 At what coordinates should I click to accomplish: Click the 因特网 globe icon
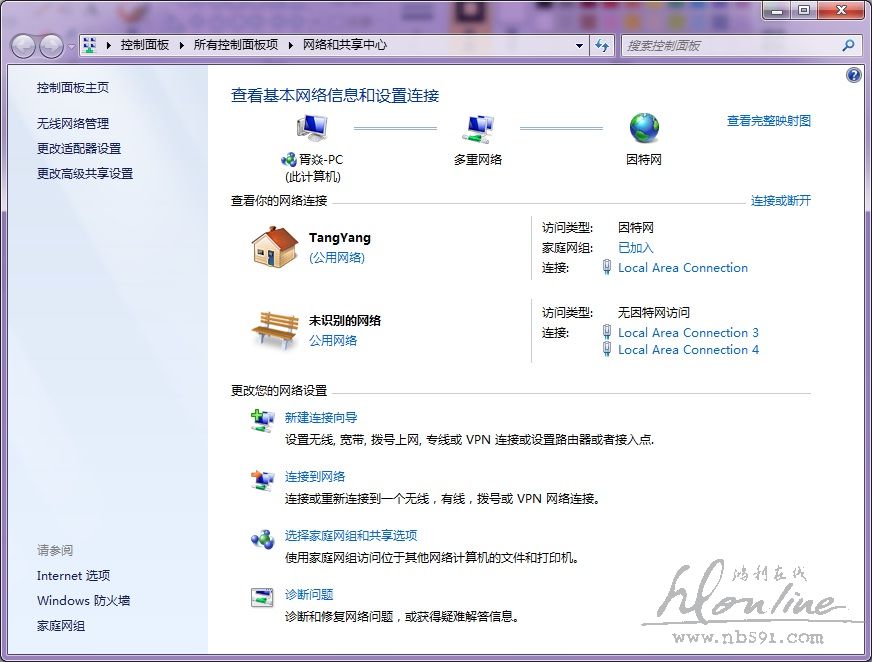coord(644,127)
